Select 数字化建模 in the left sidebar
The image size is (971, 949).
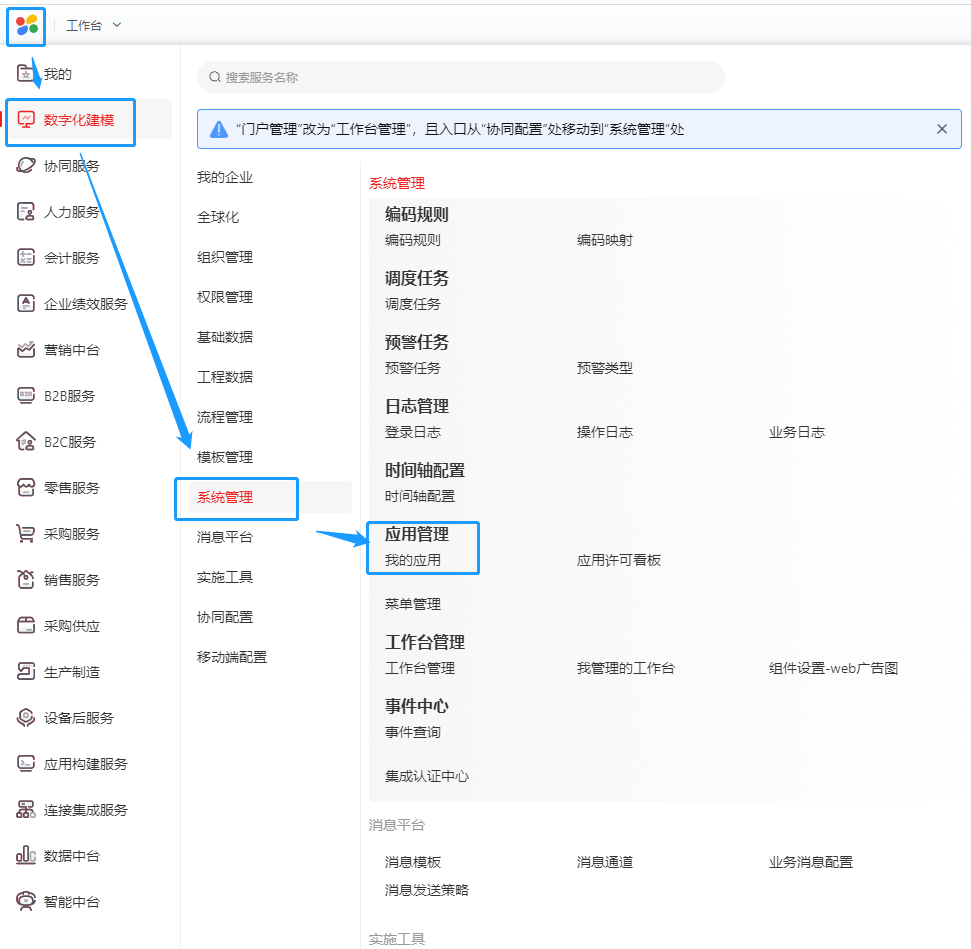click(x=78, y=120)
